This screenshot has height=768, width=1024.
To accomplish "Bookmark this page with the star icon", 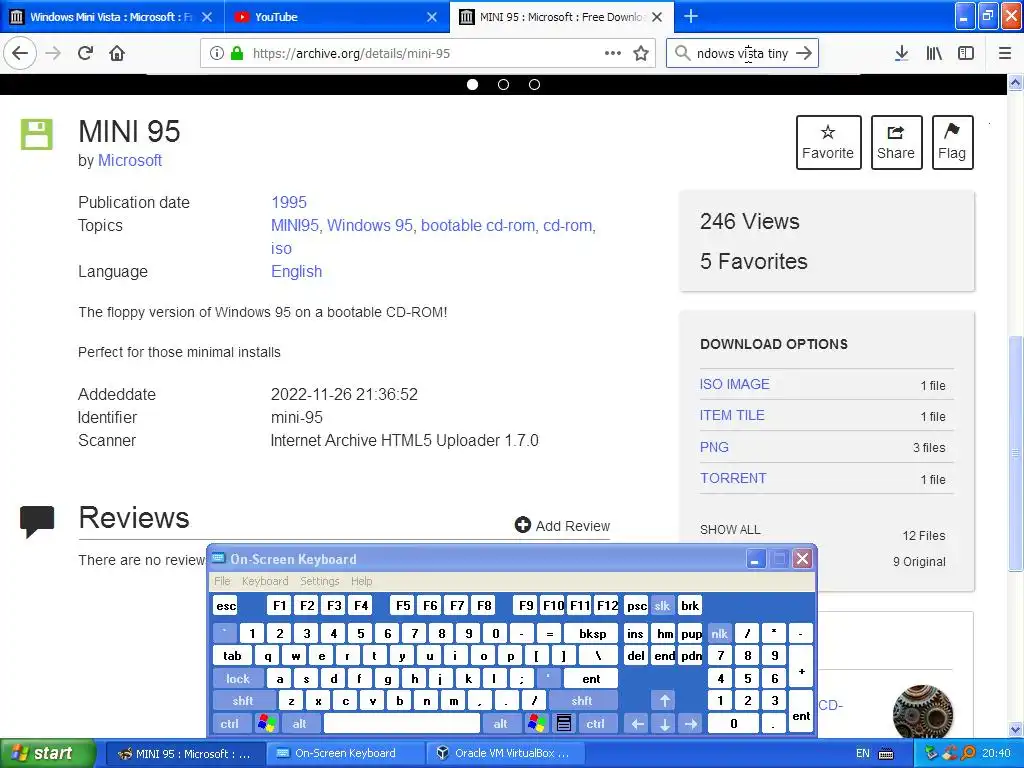I will [x=641, y=54].
